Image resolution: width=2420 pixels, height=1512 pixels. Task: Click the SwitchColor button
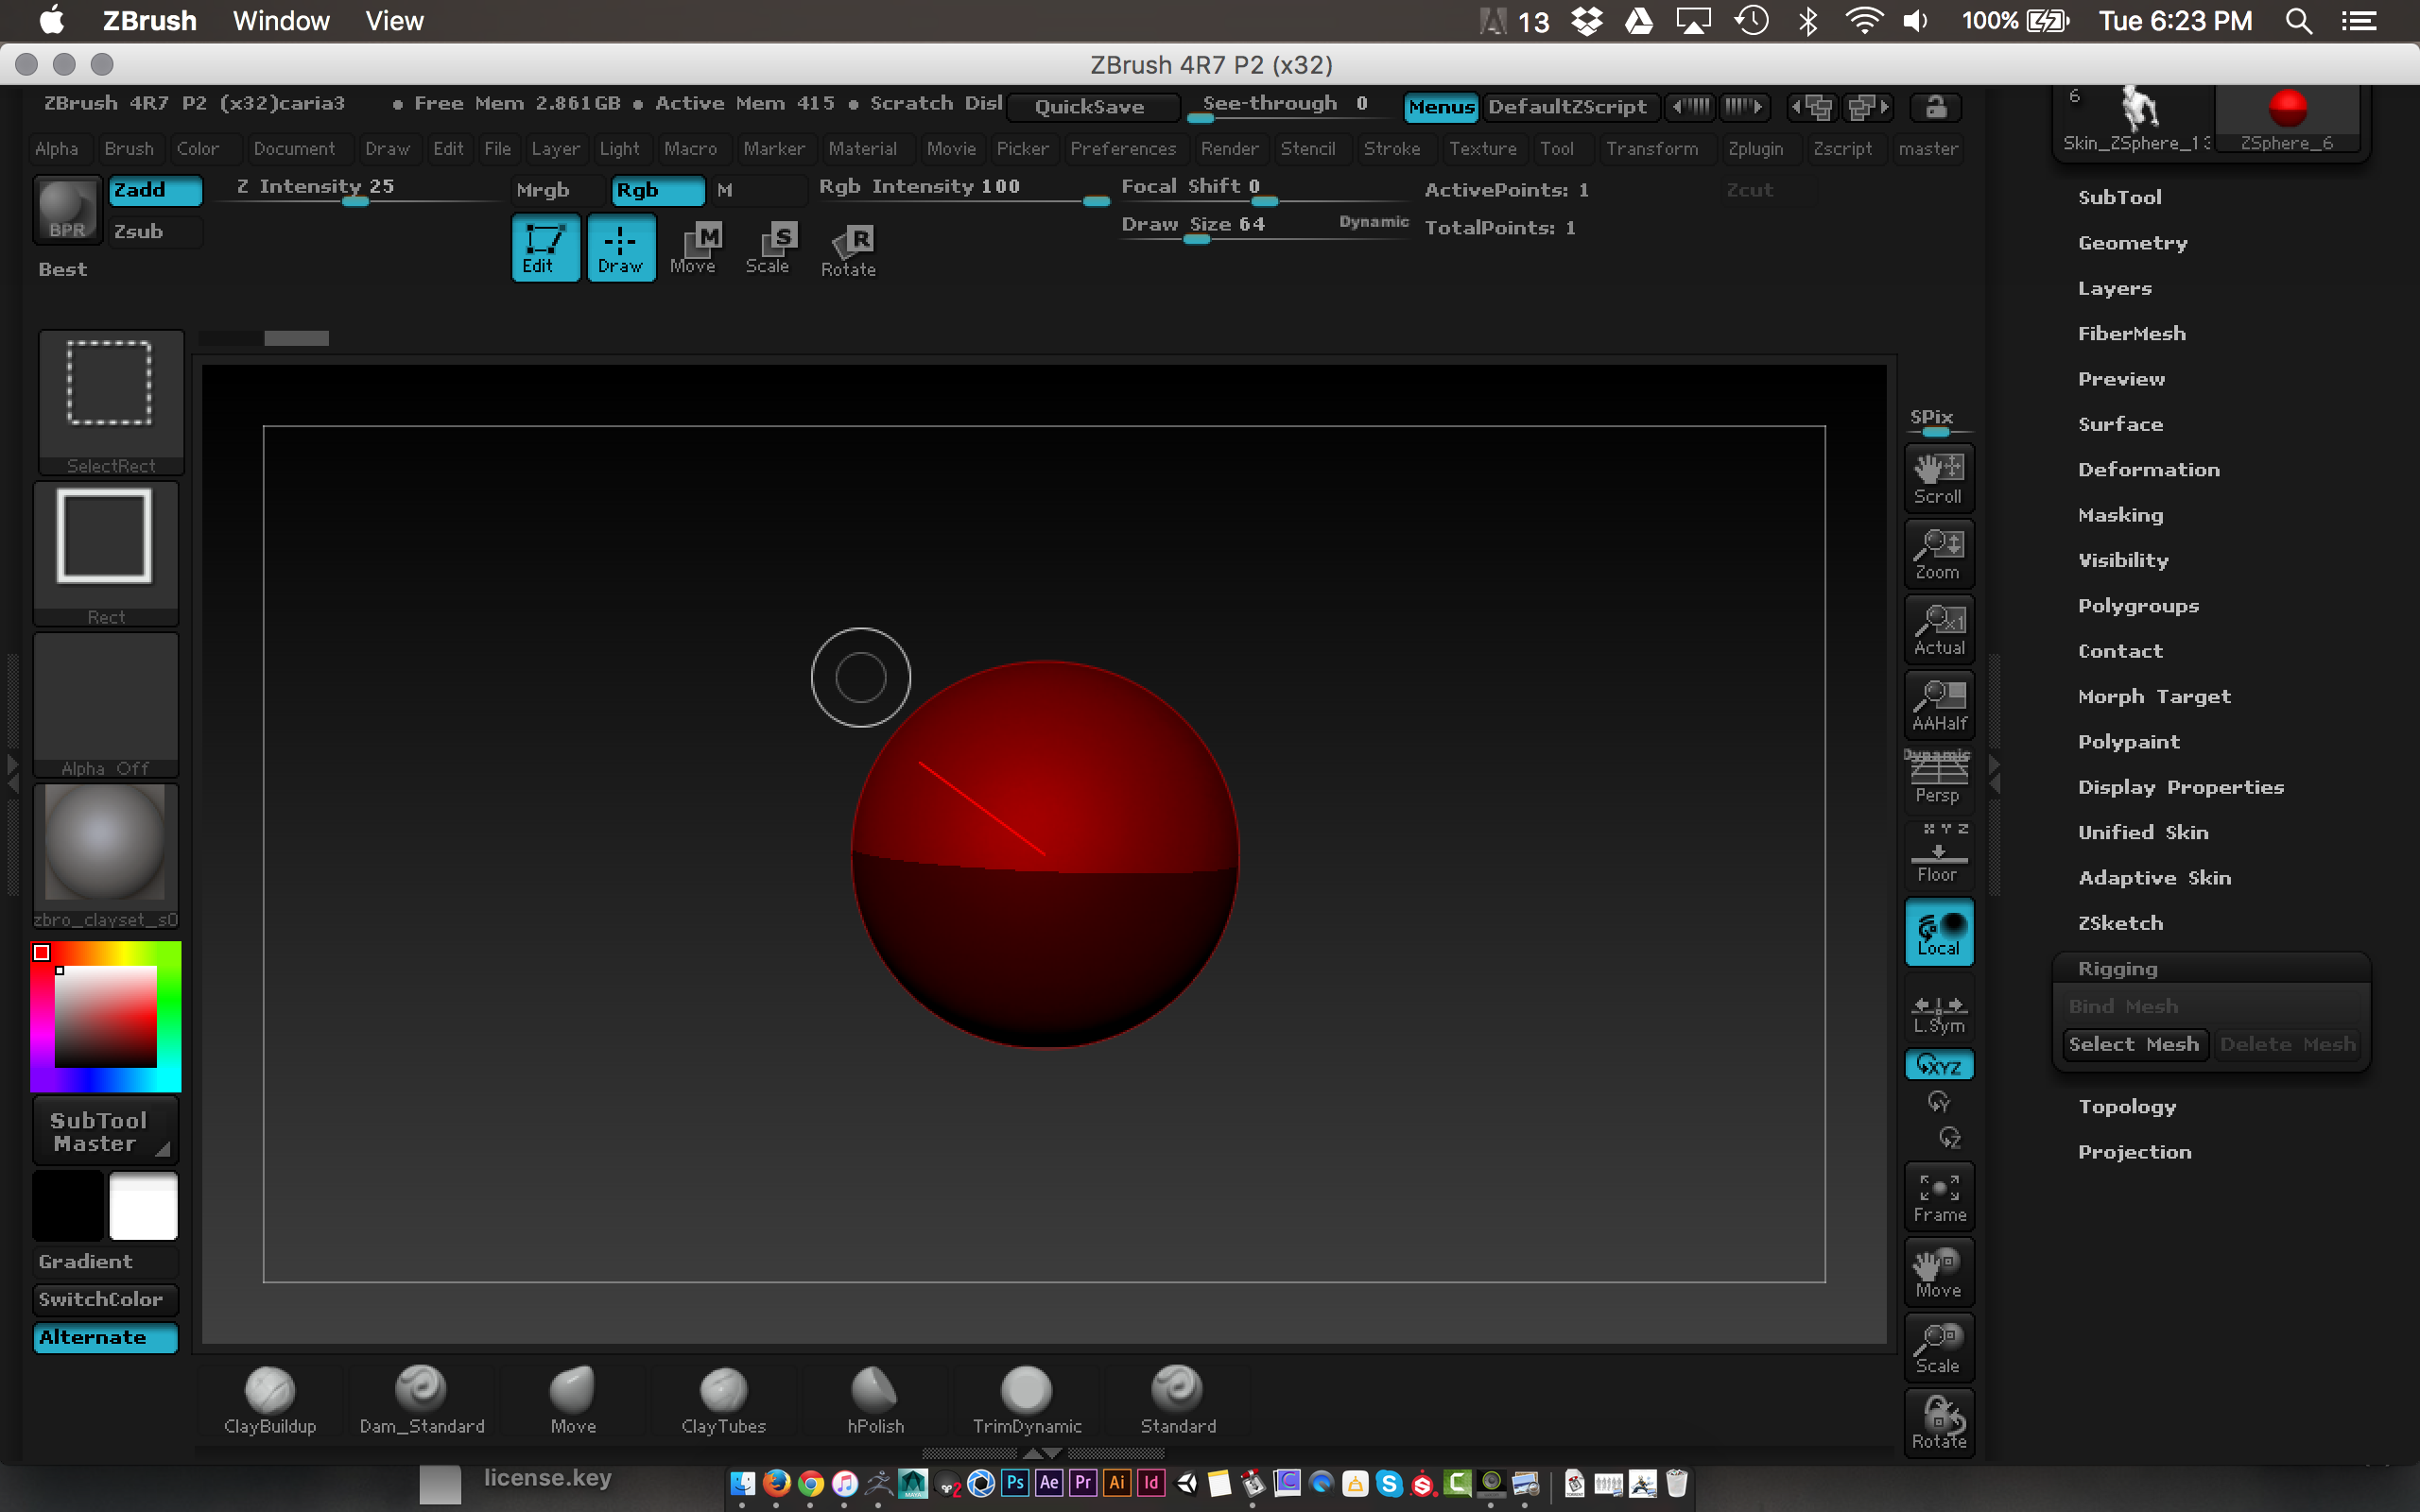105,1299
